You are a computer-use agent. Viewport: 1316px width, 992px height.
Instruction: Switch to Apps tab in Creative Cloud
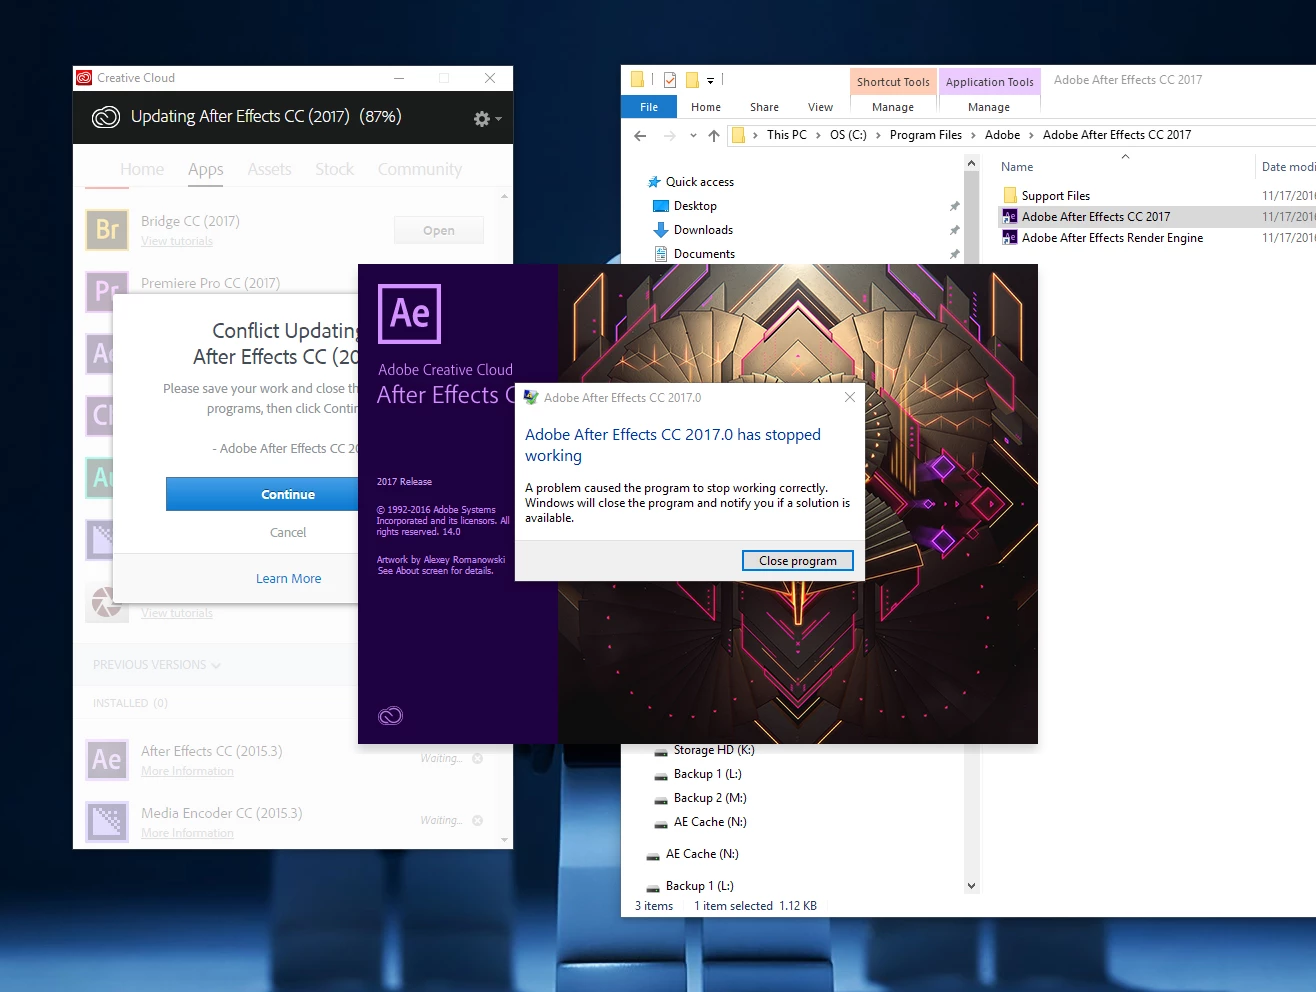click(206, 169)
